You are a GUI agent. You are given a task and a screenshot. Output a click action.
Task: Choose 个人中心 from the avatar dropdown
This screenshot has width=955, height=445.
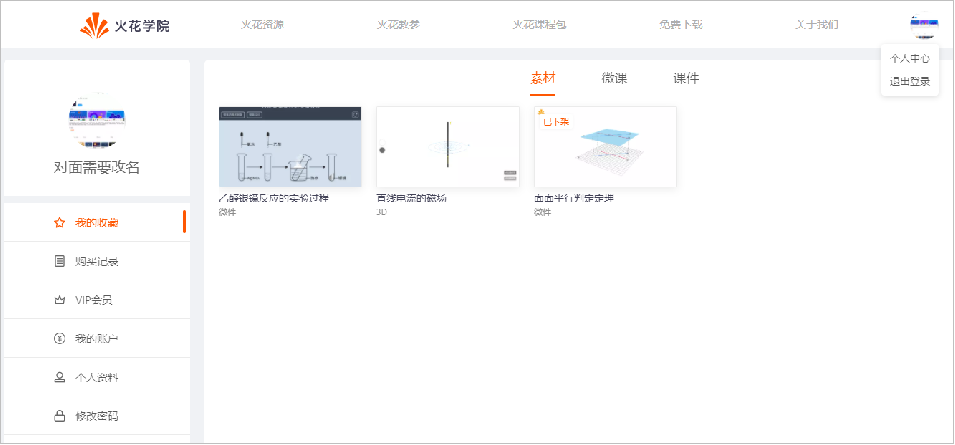pyautogui.click(x=910, y=59)
